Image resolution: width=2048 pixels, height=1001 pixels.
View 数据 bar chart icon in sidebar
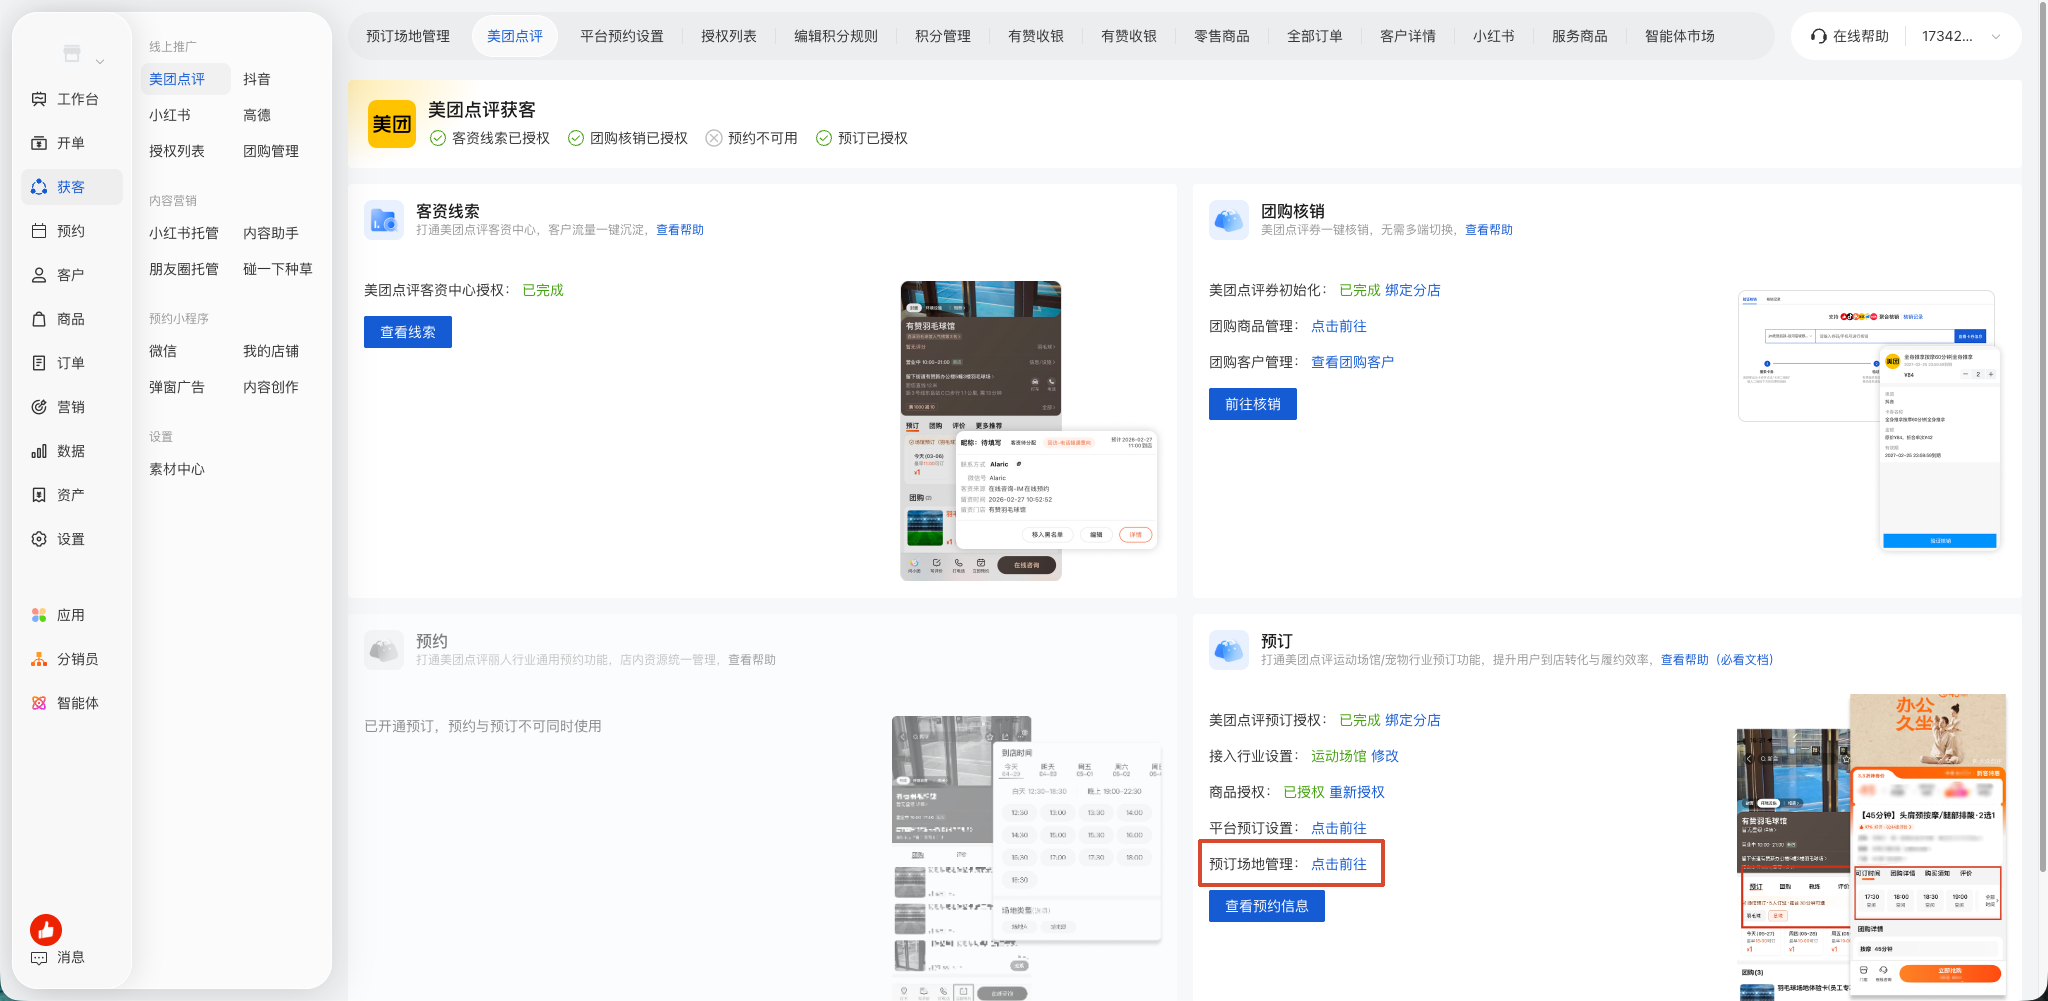[39, 451]
